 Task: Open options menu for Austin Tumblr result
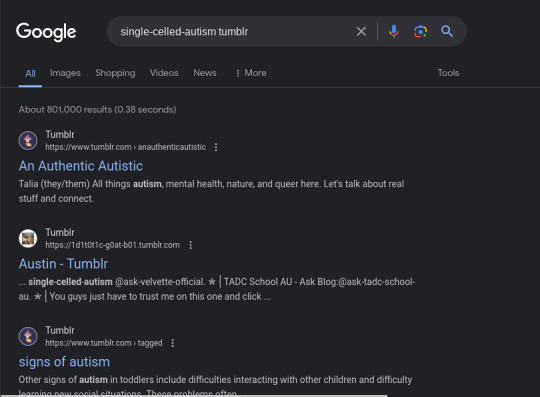pyautogui.click(x=190, y=245)
